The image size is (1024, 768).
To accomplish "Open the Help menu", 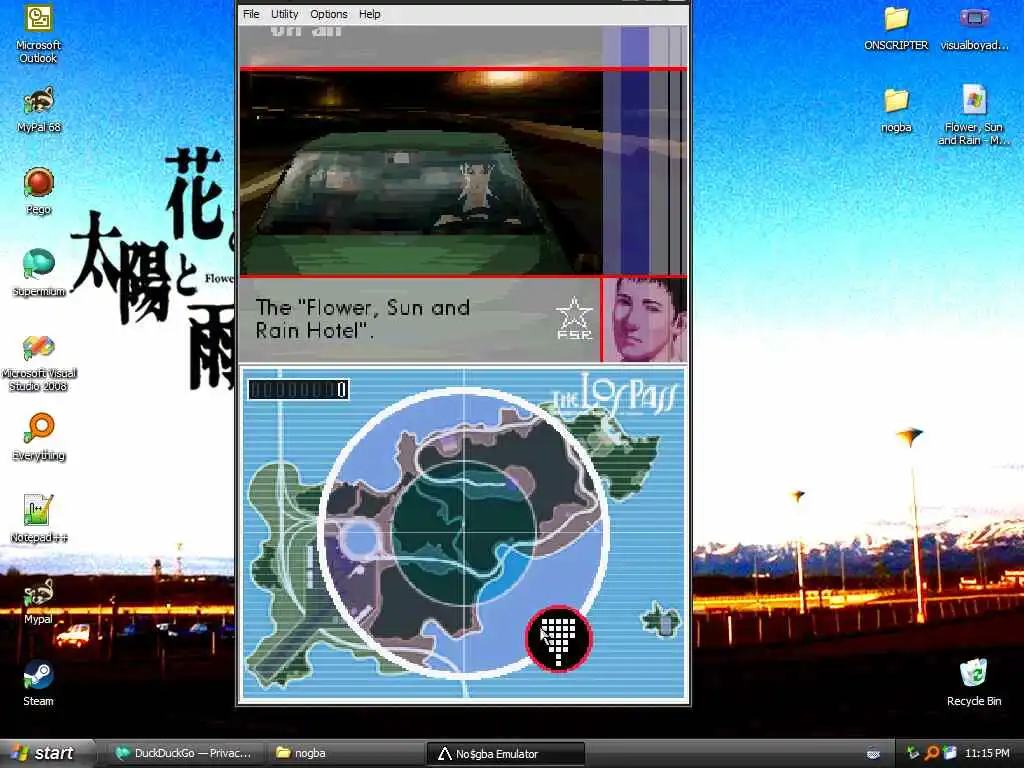I will [369, 14].
